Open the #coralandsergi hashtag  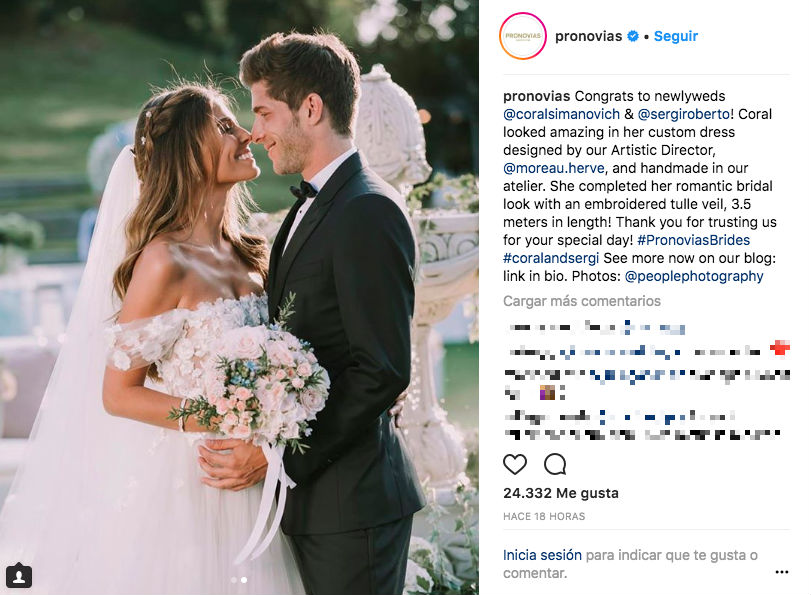tap(551, 258)
